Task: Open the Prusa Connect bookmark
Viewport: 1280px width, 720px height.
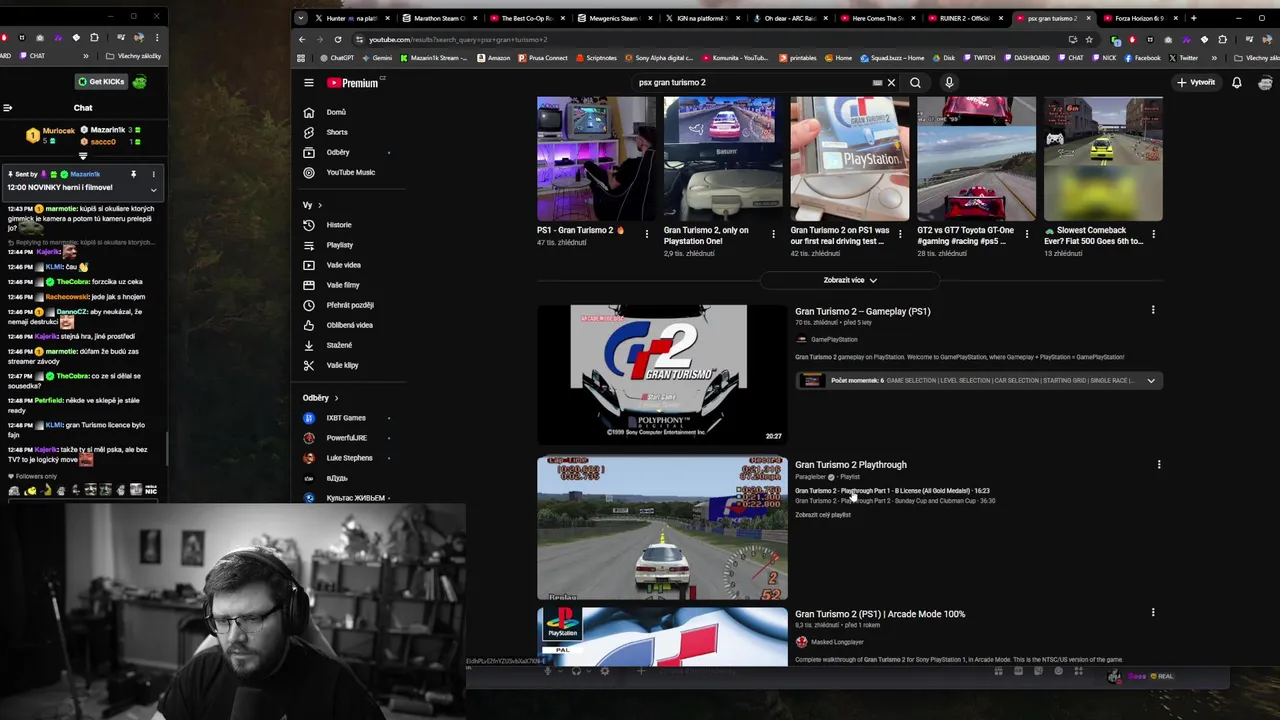Action: pyautogui.click(x=542, y=58)
